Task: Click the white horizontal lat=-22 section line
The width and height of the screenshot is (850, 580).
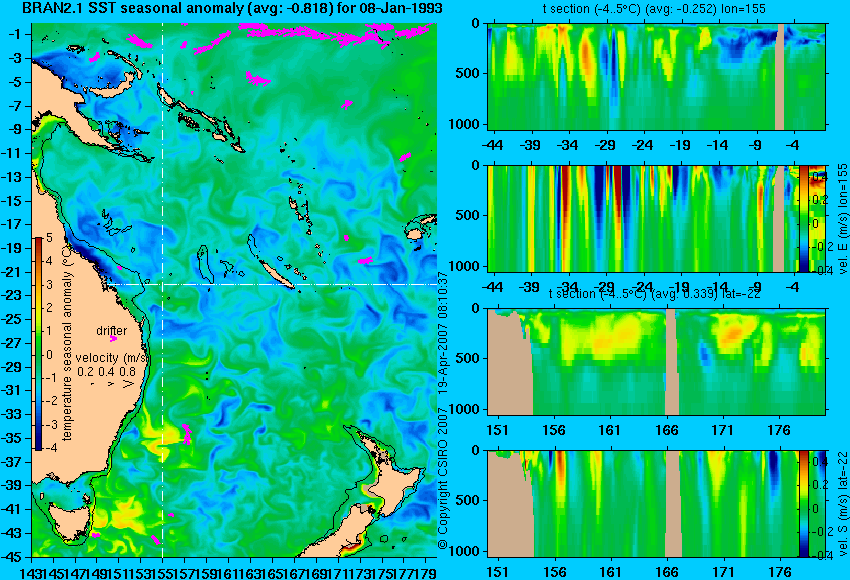Action: point(272,284)
